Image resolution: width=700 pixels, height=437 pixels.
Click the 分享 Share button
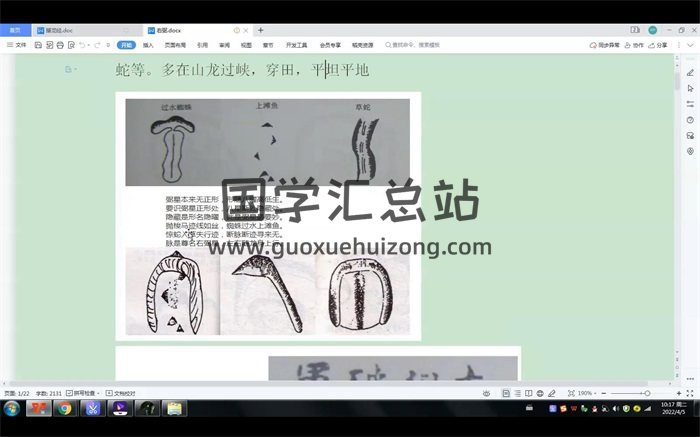click(x=658, y=45)
